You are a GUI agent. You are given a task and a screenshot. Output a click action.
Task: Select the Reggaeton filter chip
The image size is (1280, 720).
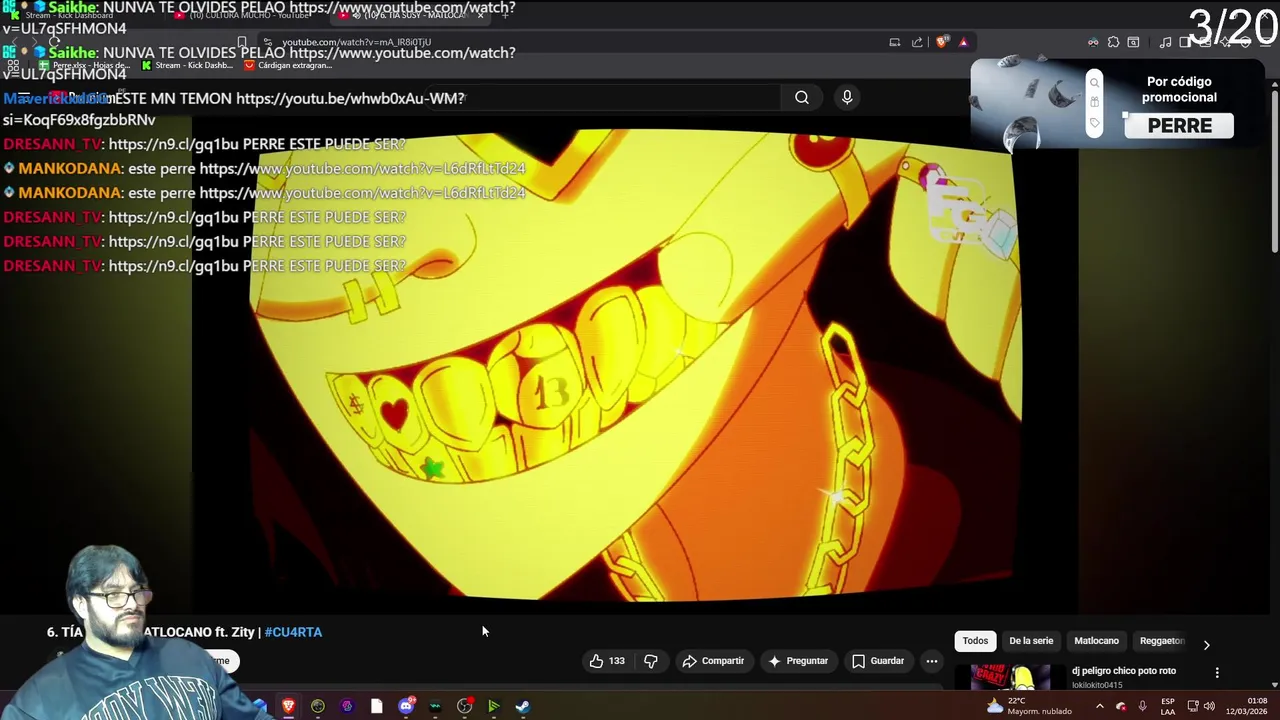tap(1161, 641)
